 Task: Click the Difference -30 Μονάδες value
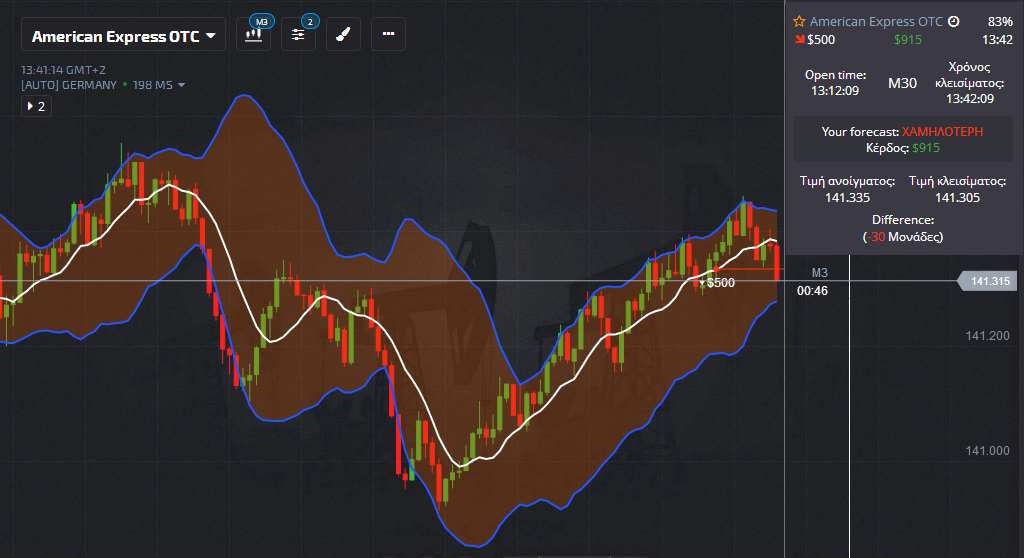pyautogui.click(x=903, y=237)
